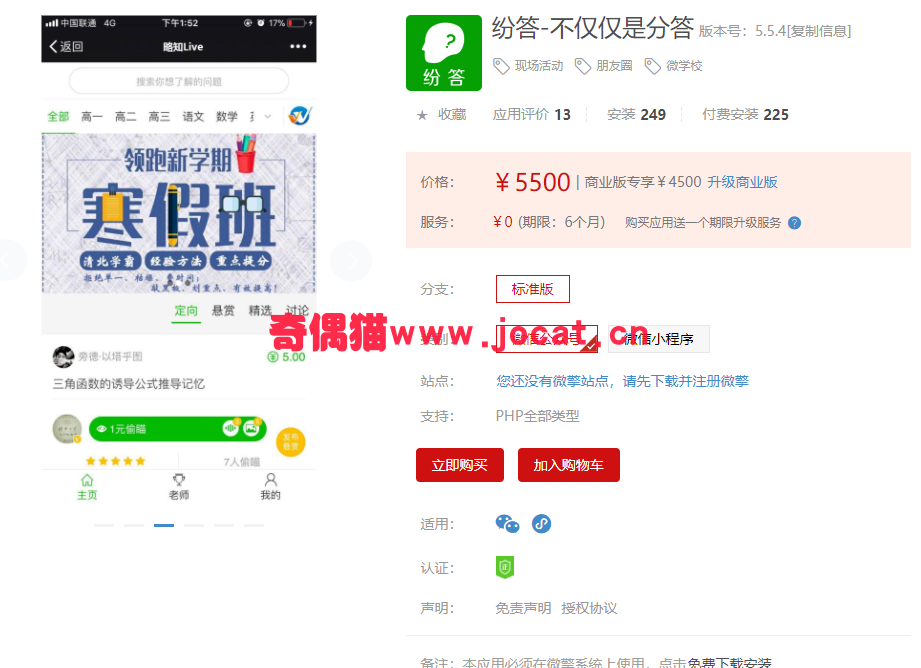Tap the green 1元偷瞄 answer bar
The height and width of the screenshot is (668, 921).
(177, 429)
